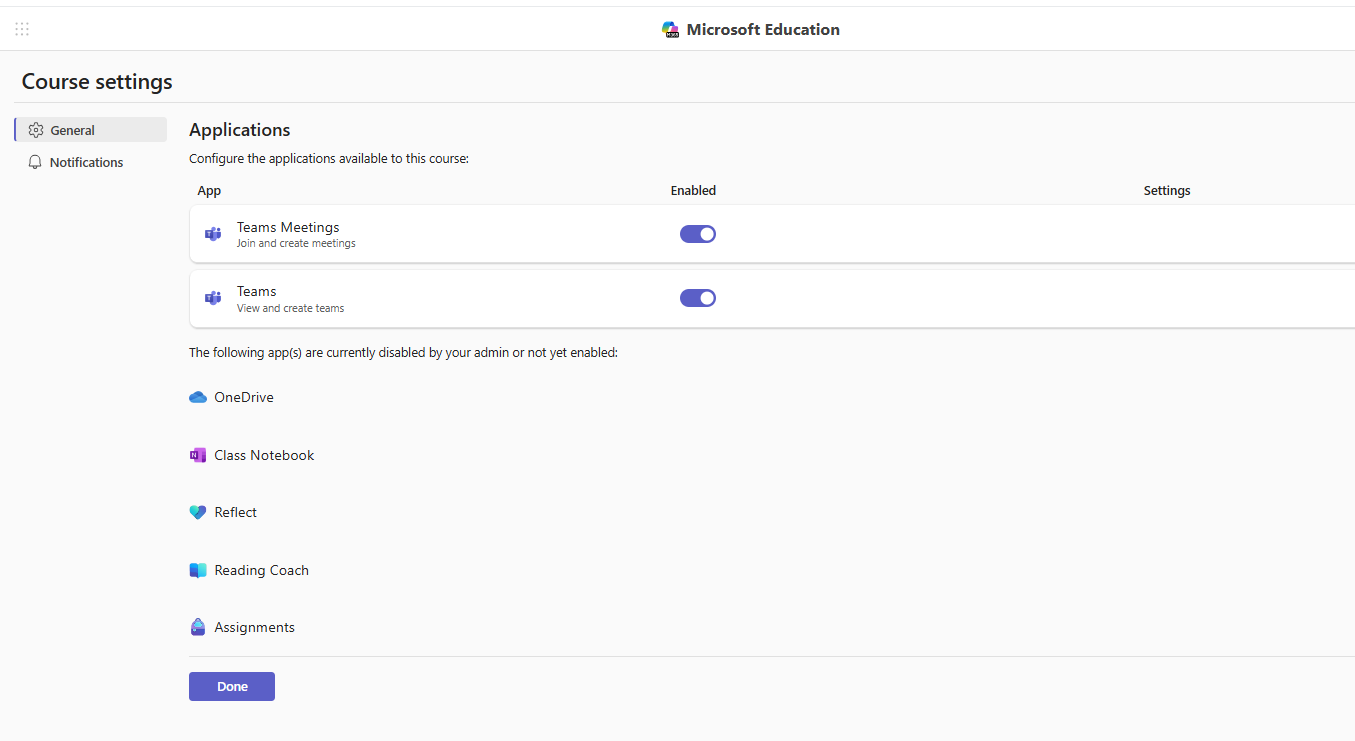
Task: Click the bell icon beside Notifications
Action: (x=35, y=162)
